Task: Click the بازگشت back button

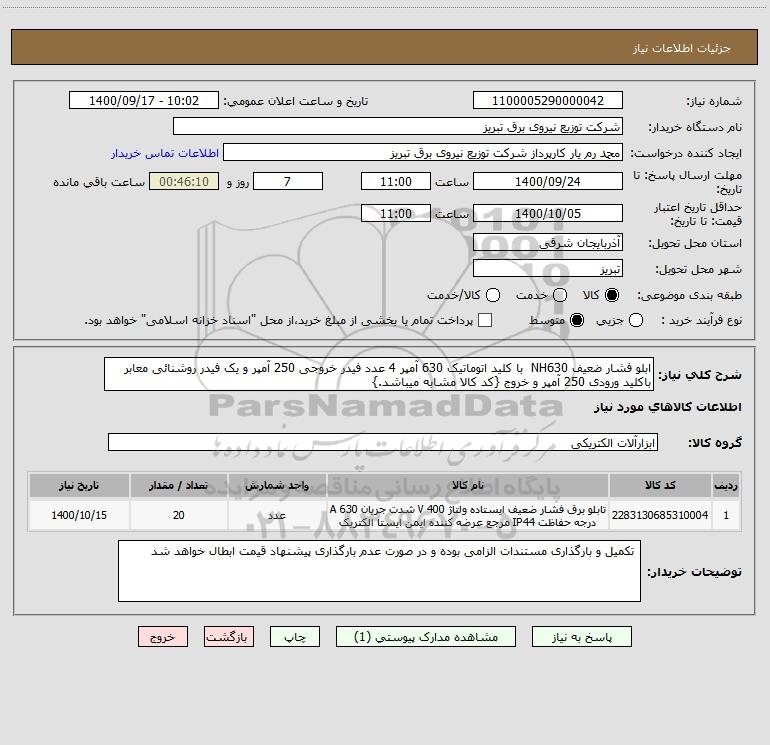Action: [229, 637]
